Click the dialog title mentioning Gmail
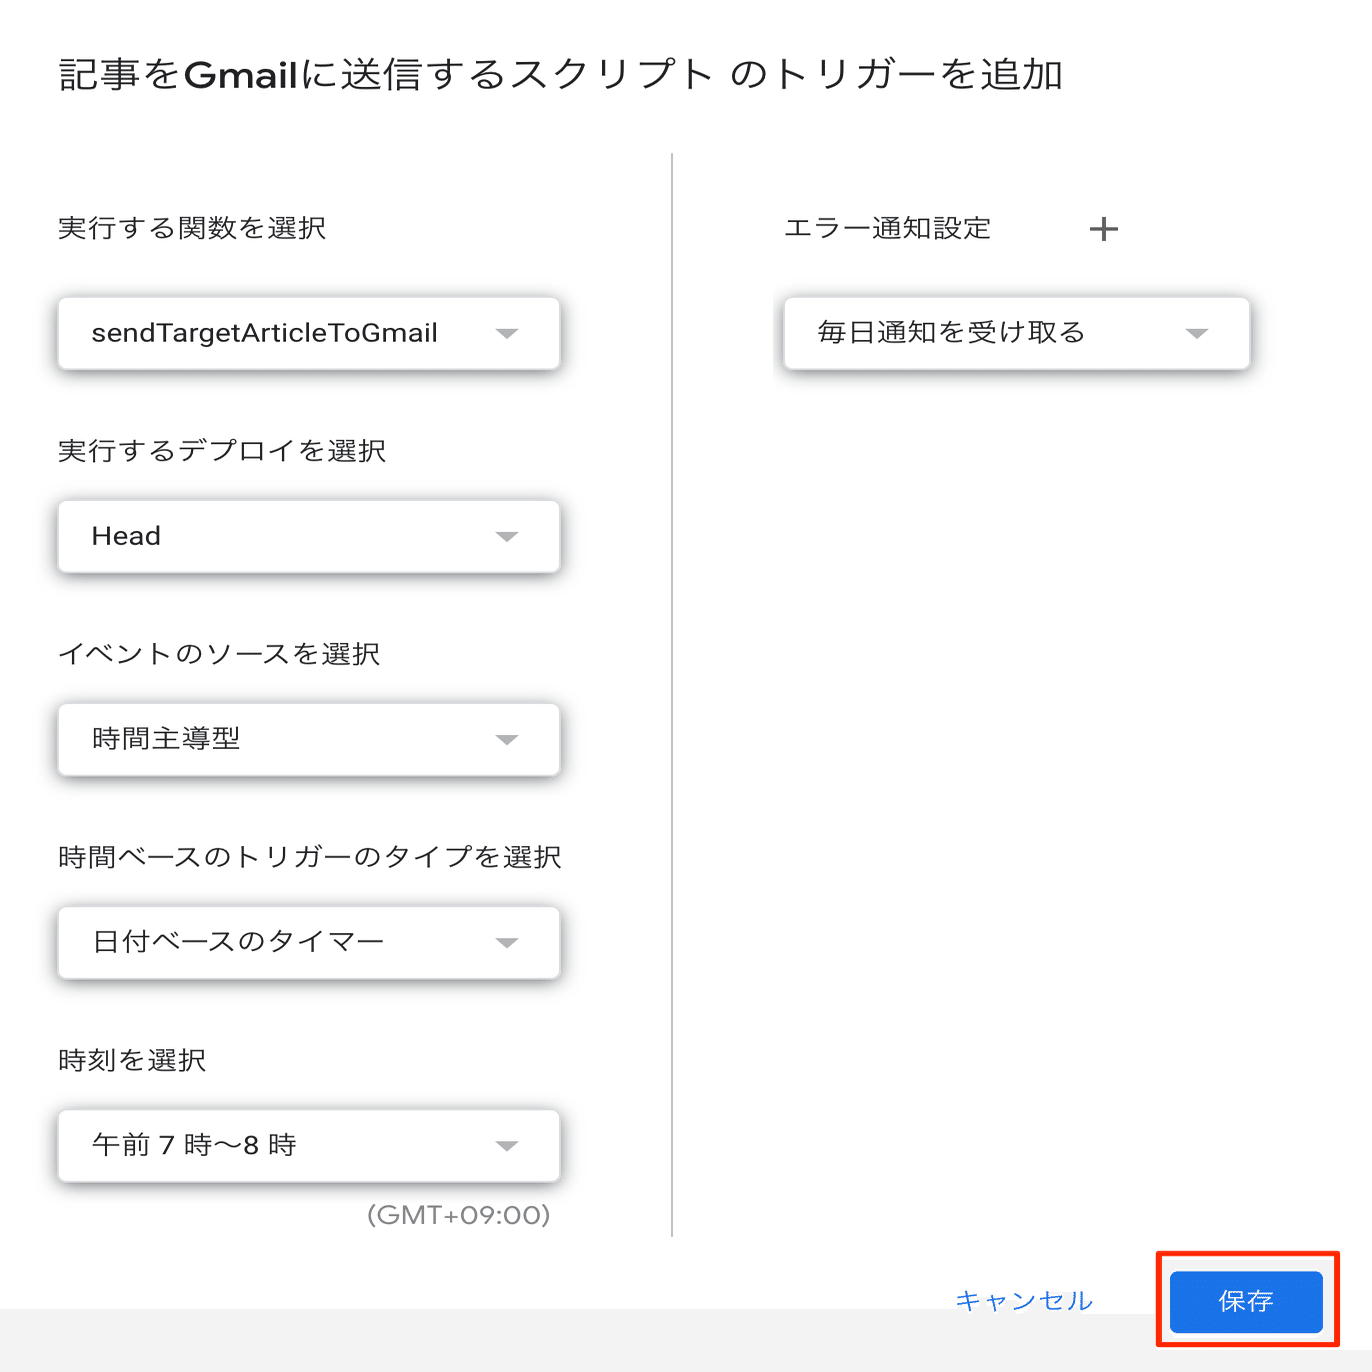This screenshot has width=1372, height=1372. coord(560,75)
